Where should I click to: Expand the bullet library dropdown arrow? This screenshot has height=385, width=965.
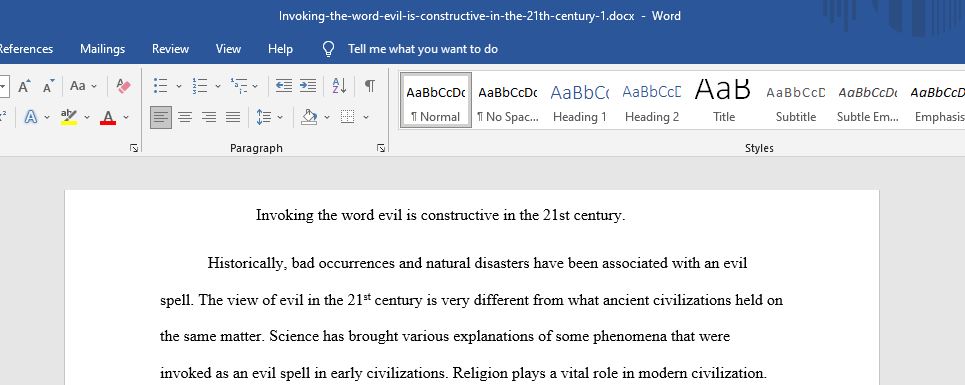coord(179,86)
